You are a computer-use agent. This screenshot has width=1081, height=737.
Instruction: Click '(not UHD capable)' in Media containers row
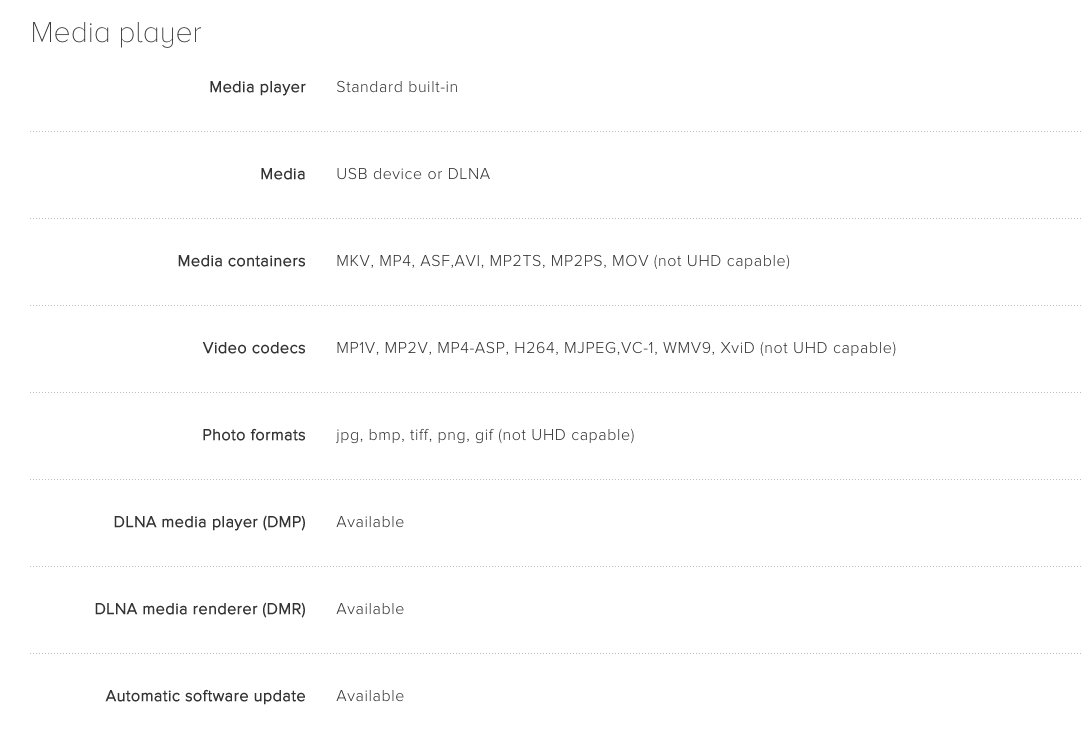point(721,261)
